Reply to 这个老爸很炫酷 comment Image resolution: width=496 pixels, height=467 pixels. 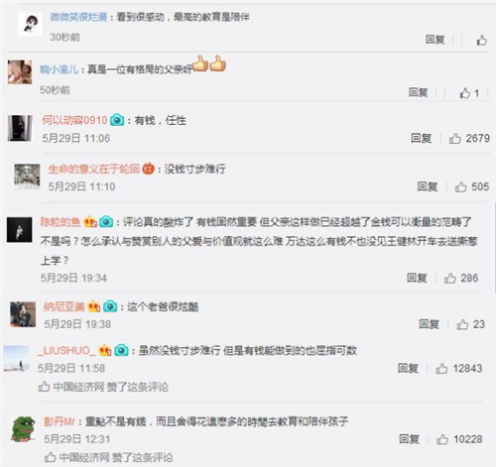(x=429, y=324)
